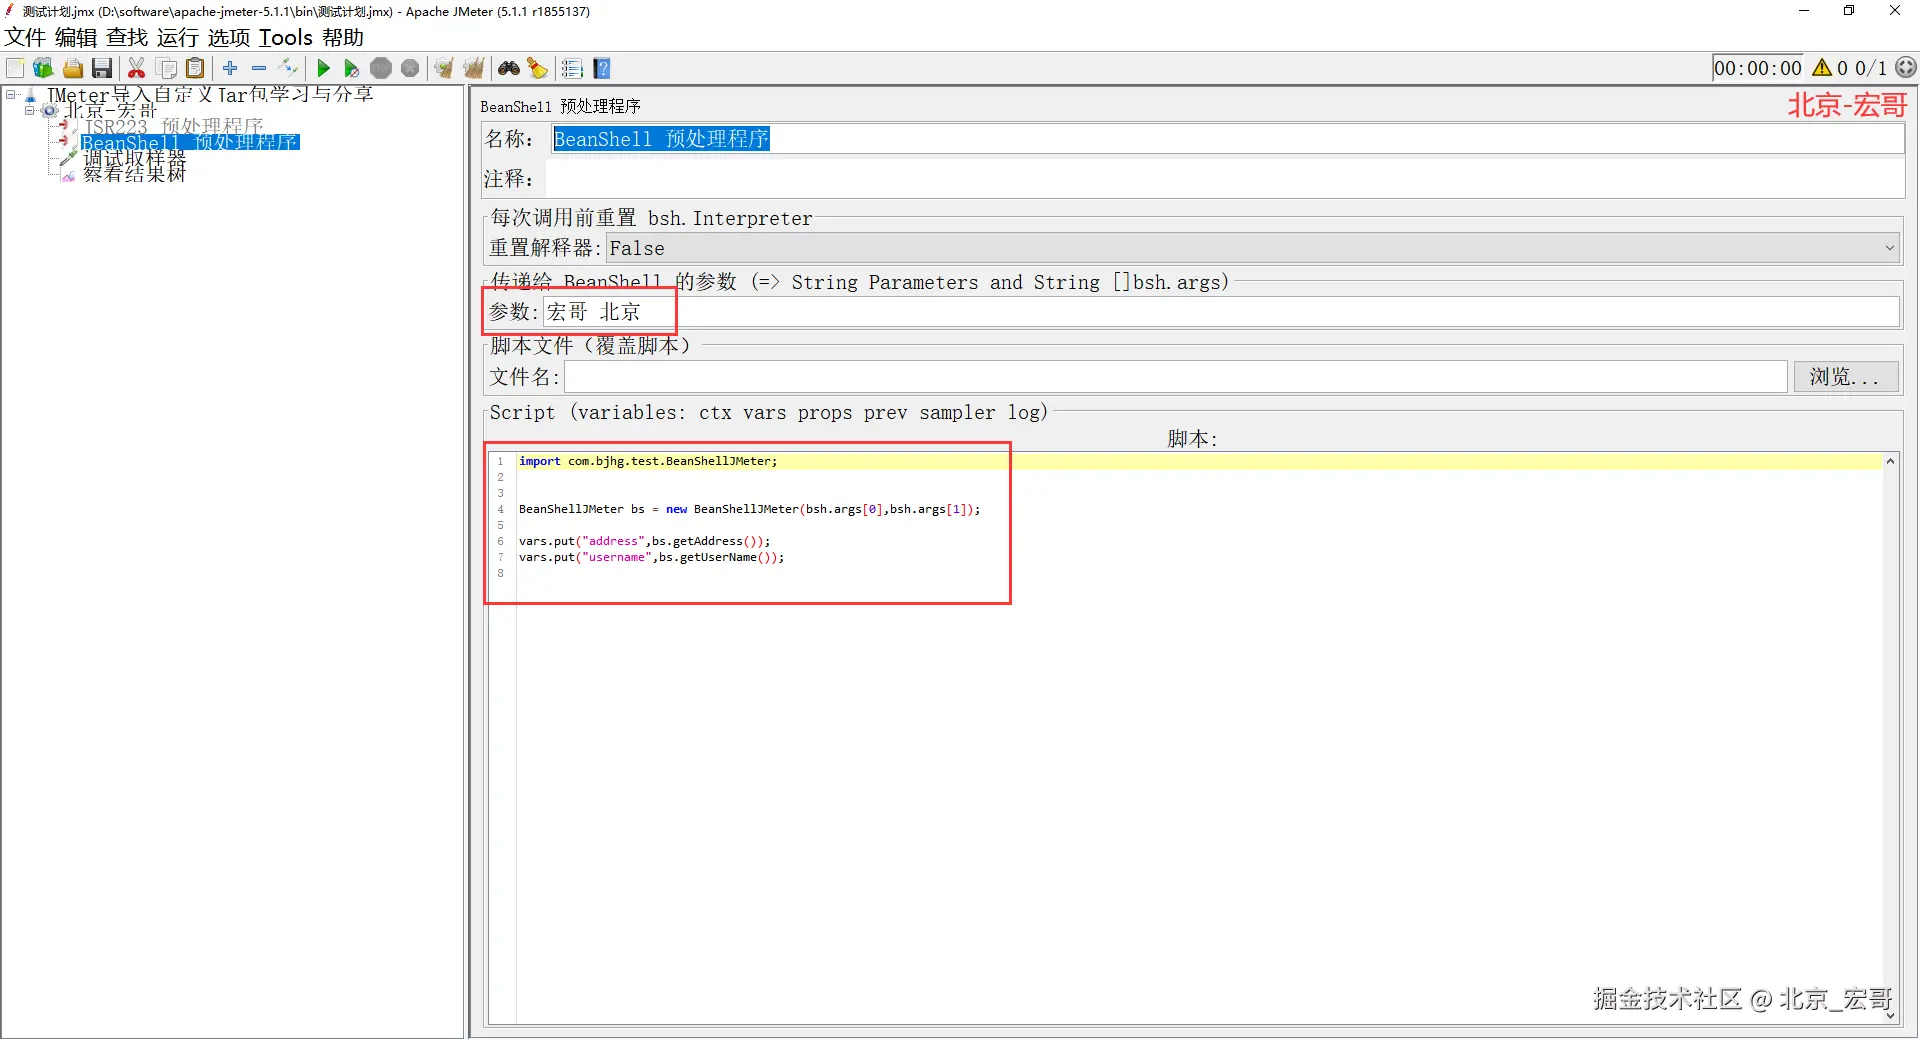Click the Shutdown test icon

tap(410, 68)
